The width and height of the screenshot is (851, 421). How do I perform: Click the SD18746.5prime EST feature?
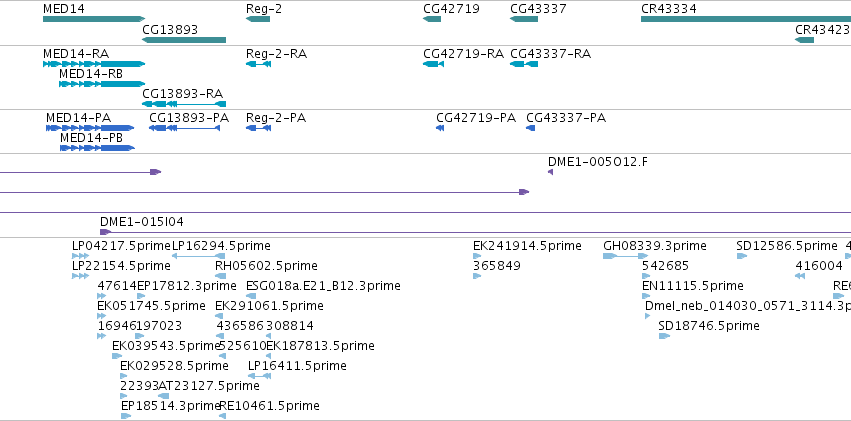665,336
